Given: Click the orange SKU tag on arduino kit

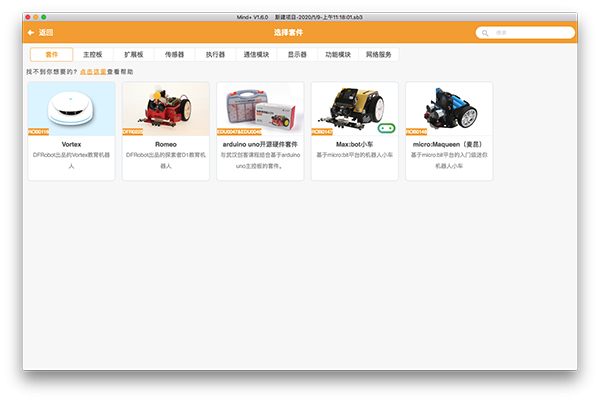Looking at the screenshot, I should (x=239, y=132).
